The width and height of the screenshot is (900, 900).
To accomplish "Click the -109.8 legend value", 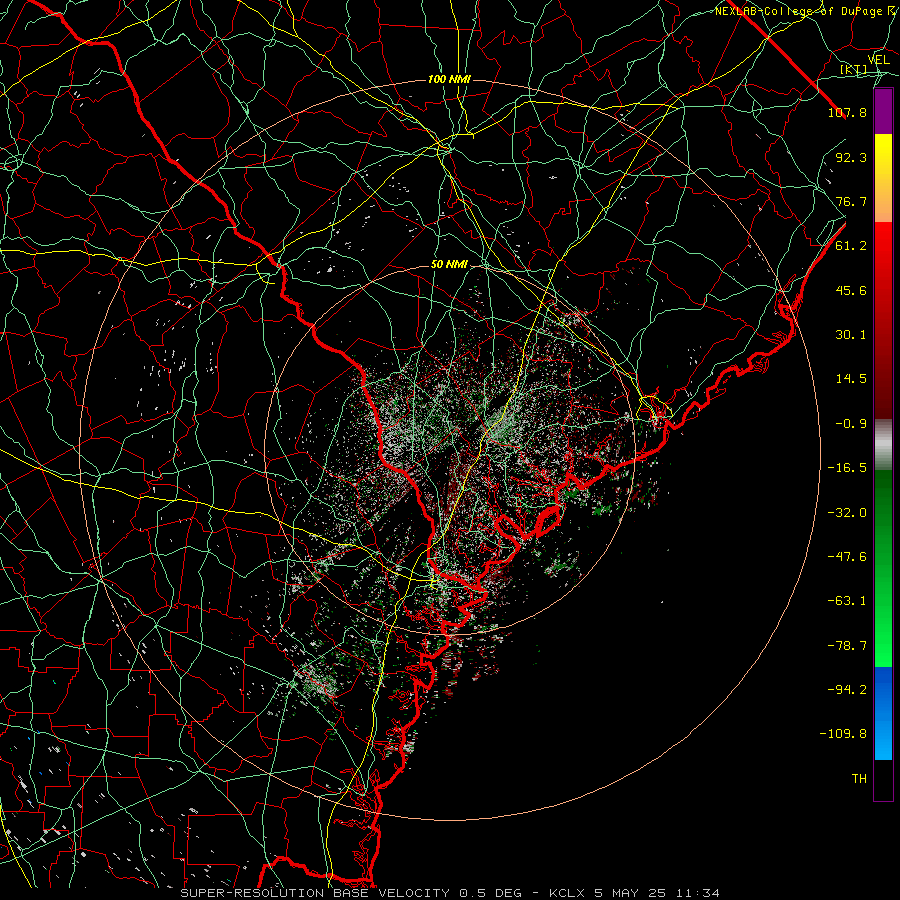I will (x=843, y=734).
